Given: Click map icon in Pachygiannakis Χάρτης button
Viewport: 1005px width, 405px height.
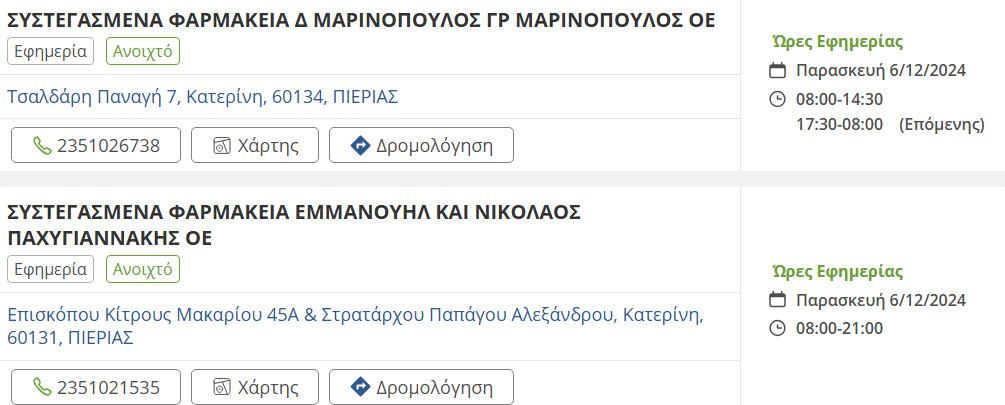Looking at the screenshot, I should pos(222,387).
